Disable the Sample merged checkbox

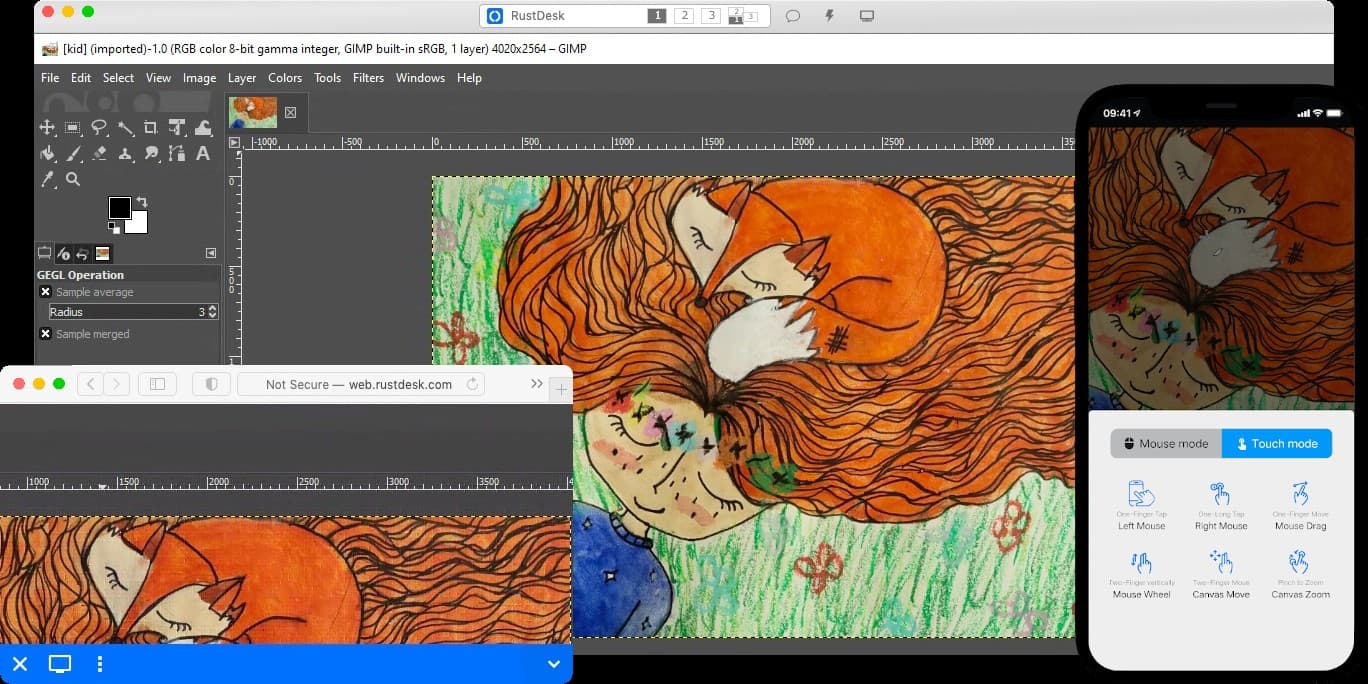(45, 334)
